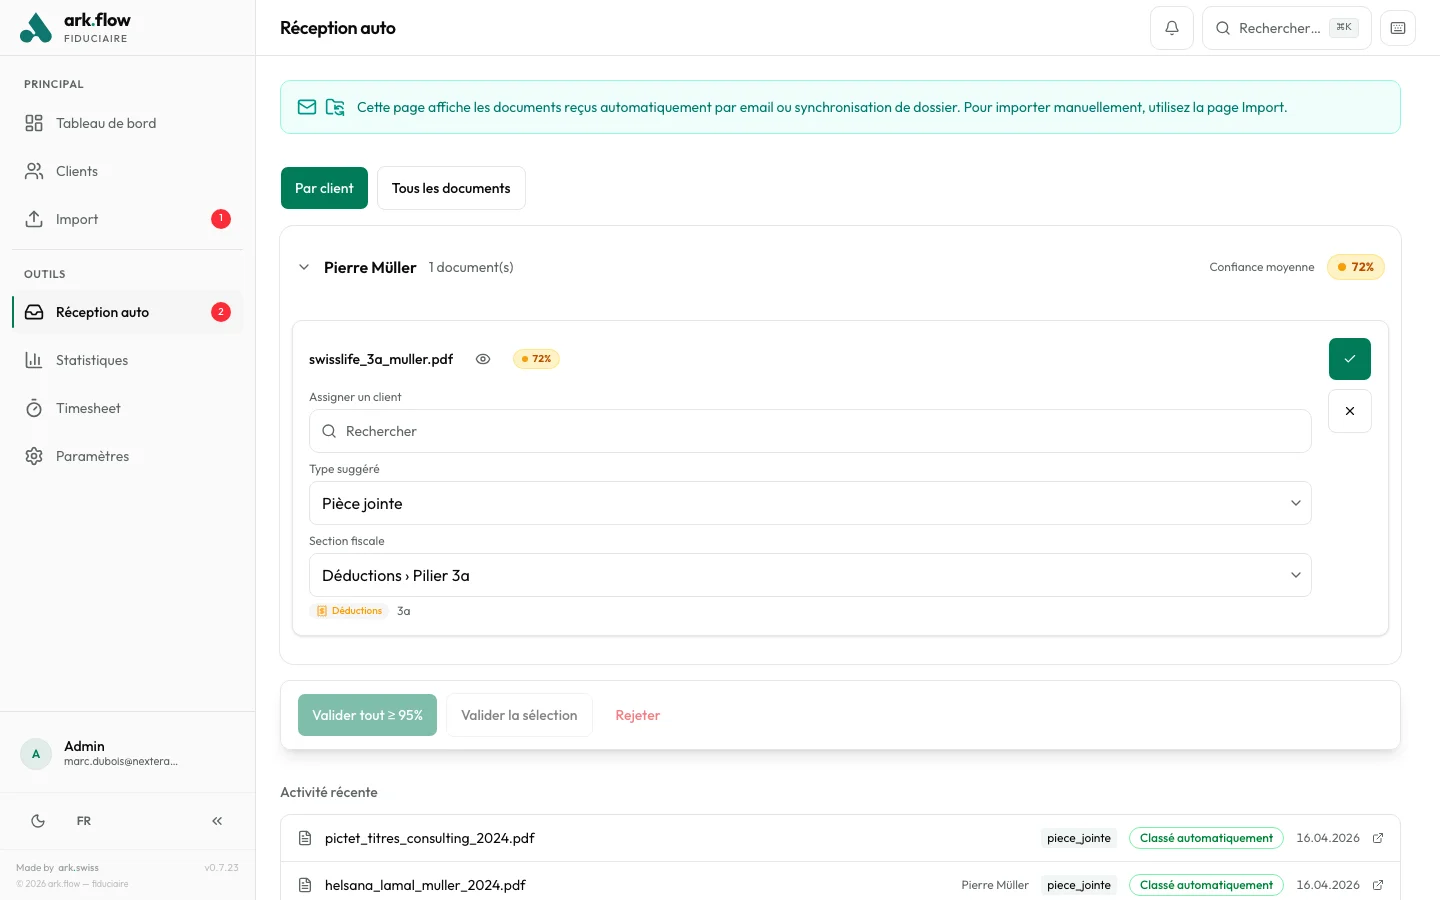1440x900 pixels.
Task: Open the Type suggéré dropdown
Action: [x=810, y=503]
